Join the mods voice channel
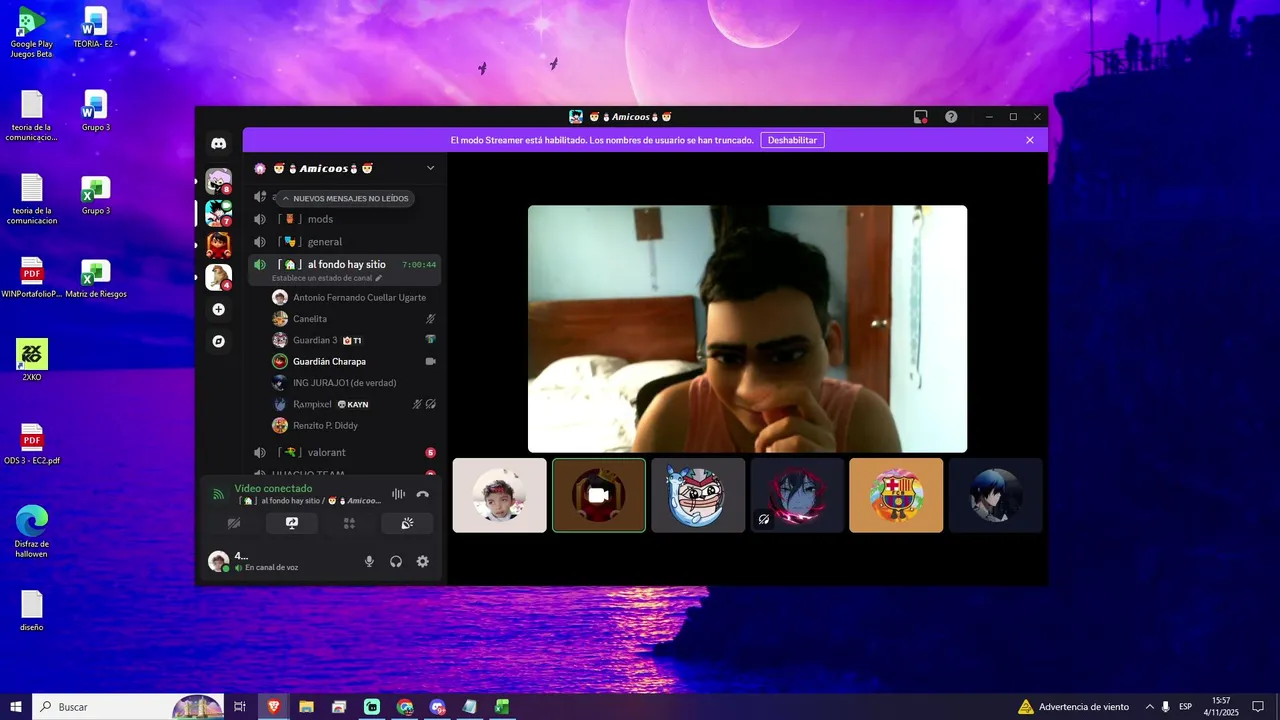The image size is (1280, 720). coord(344,219)
